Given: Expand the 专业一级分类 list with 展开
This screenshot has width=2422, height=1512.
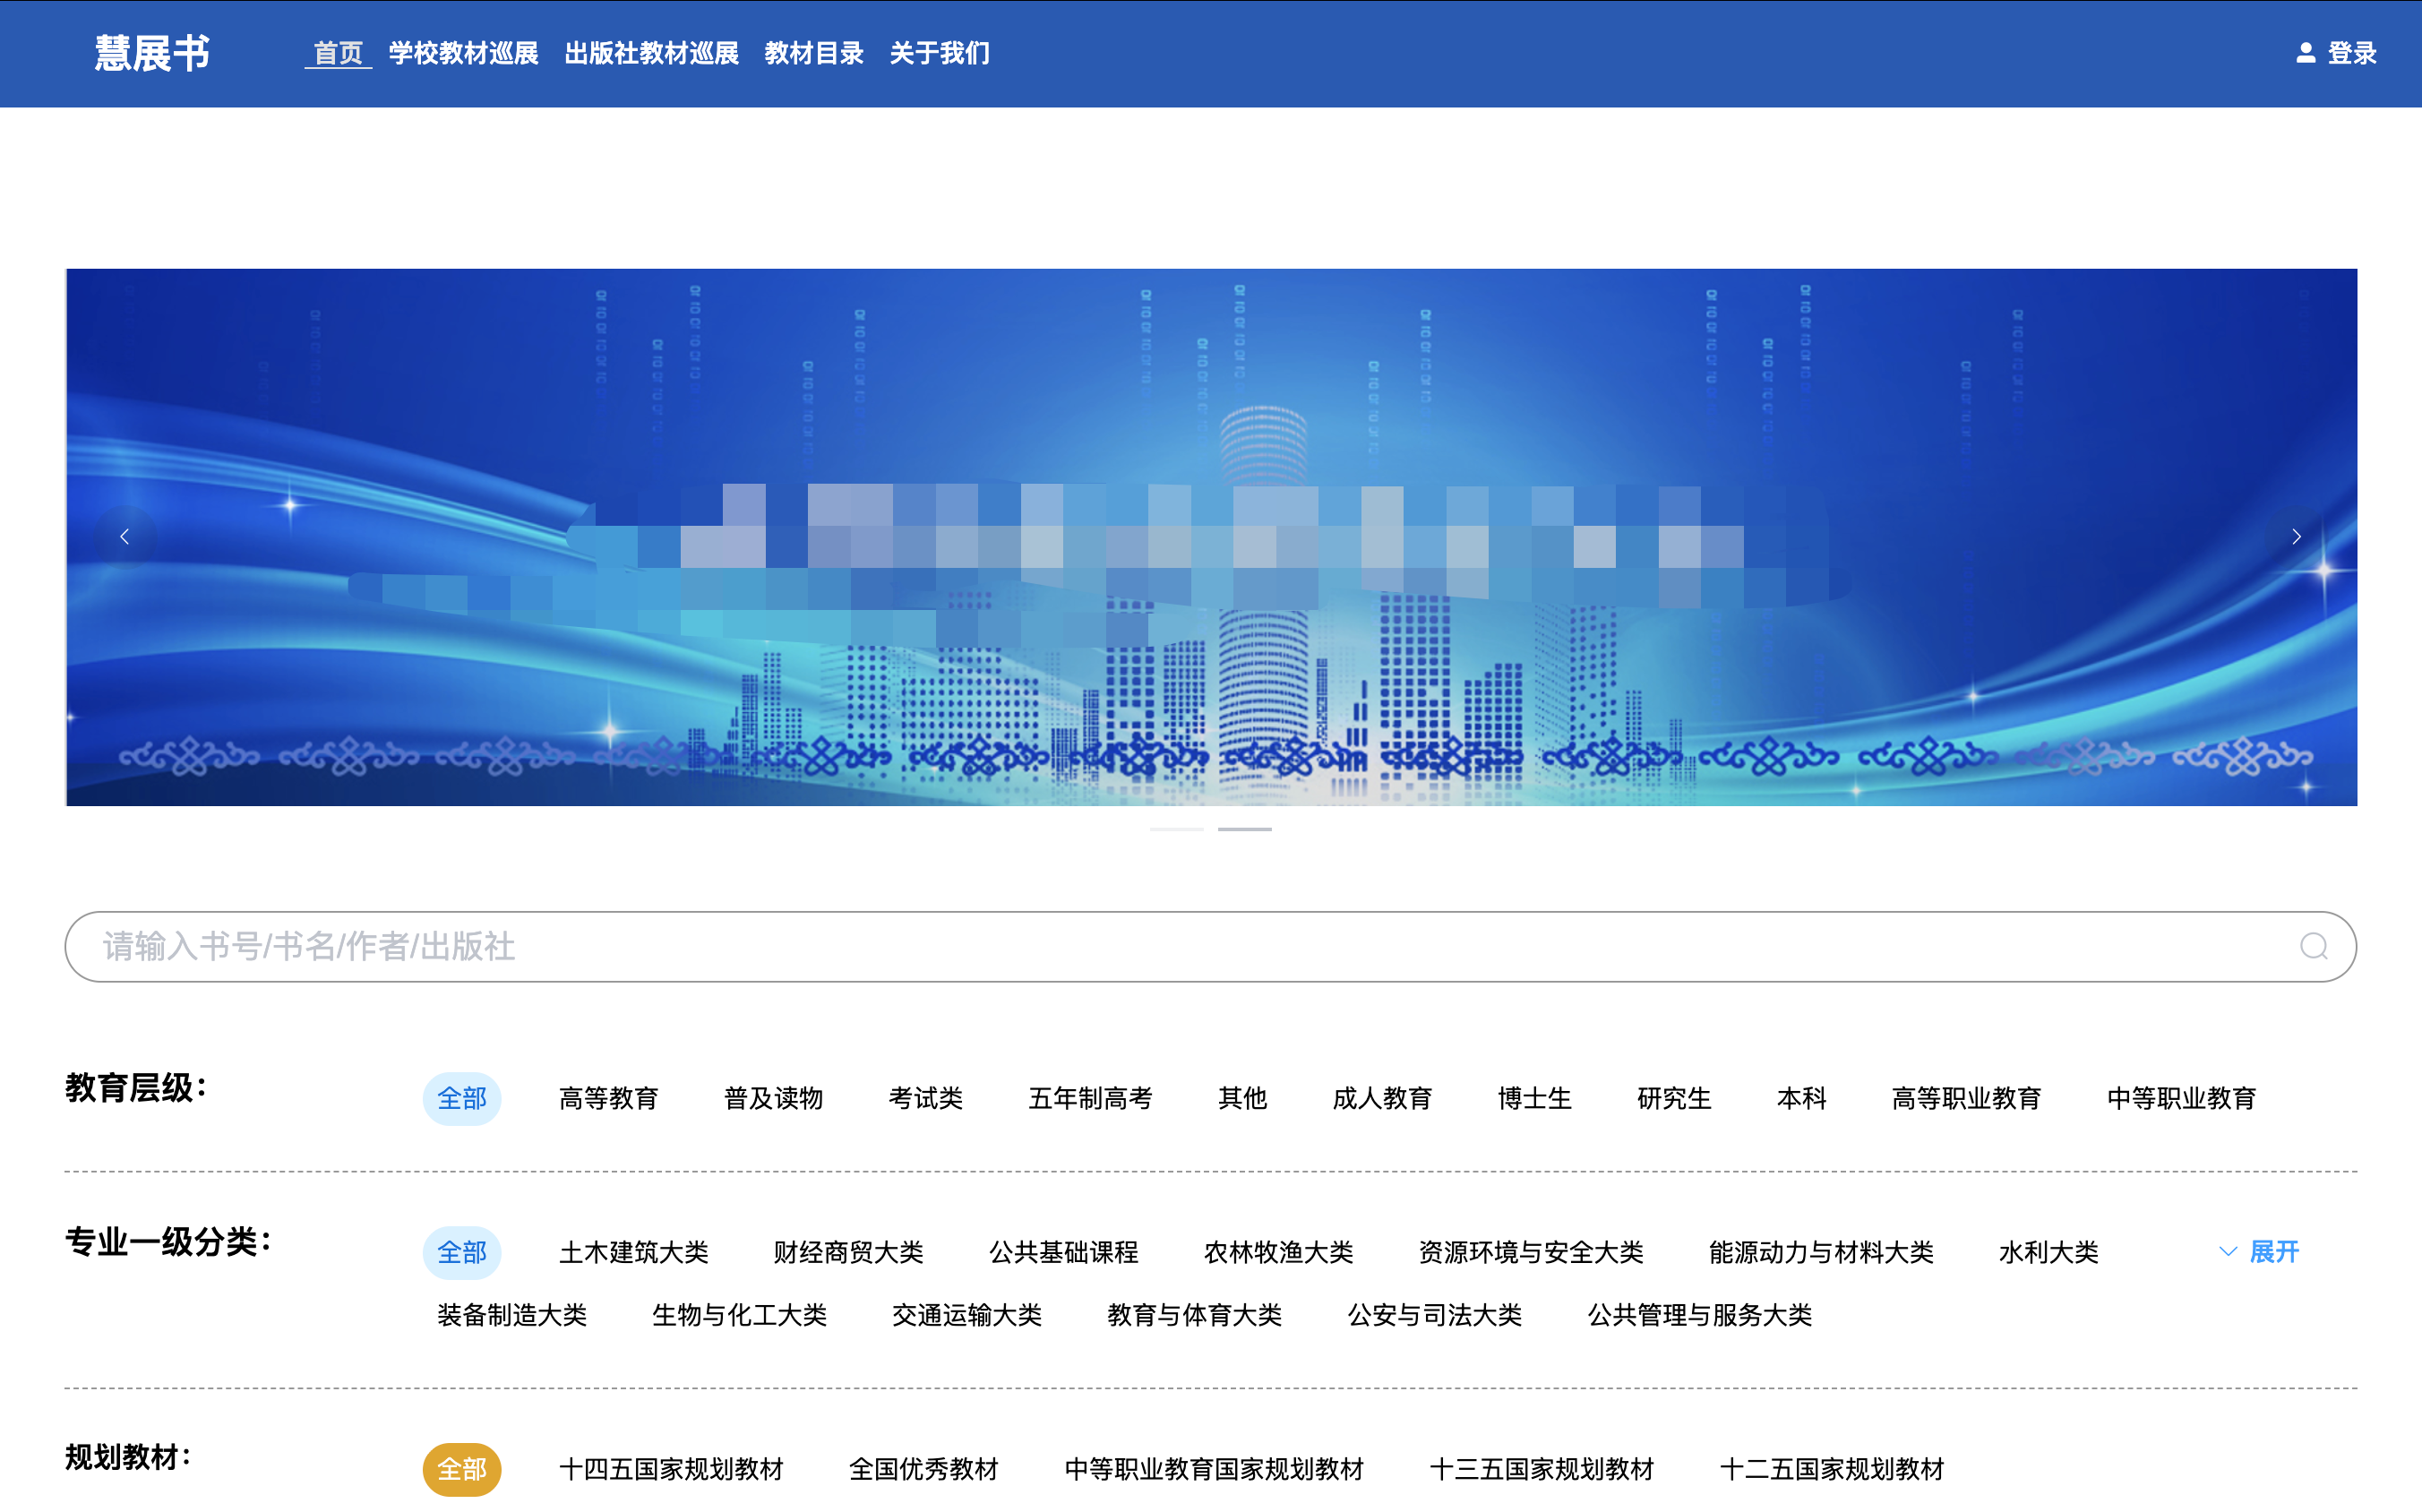Looking at the screenshot, I should coord(2259,1251).
